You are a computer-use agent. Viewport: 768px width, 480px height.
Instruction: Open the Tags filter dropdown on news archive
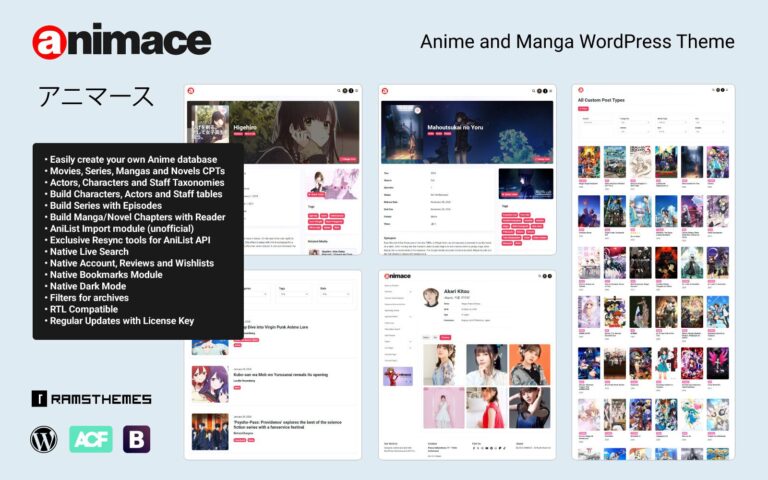click(293, 294)
